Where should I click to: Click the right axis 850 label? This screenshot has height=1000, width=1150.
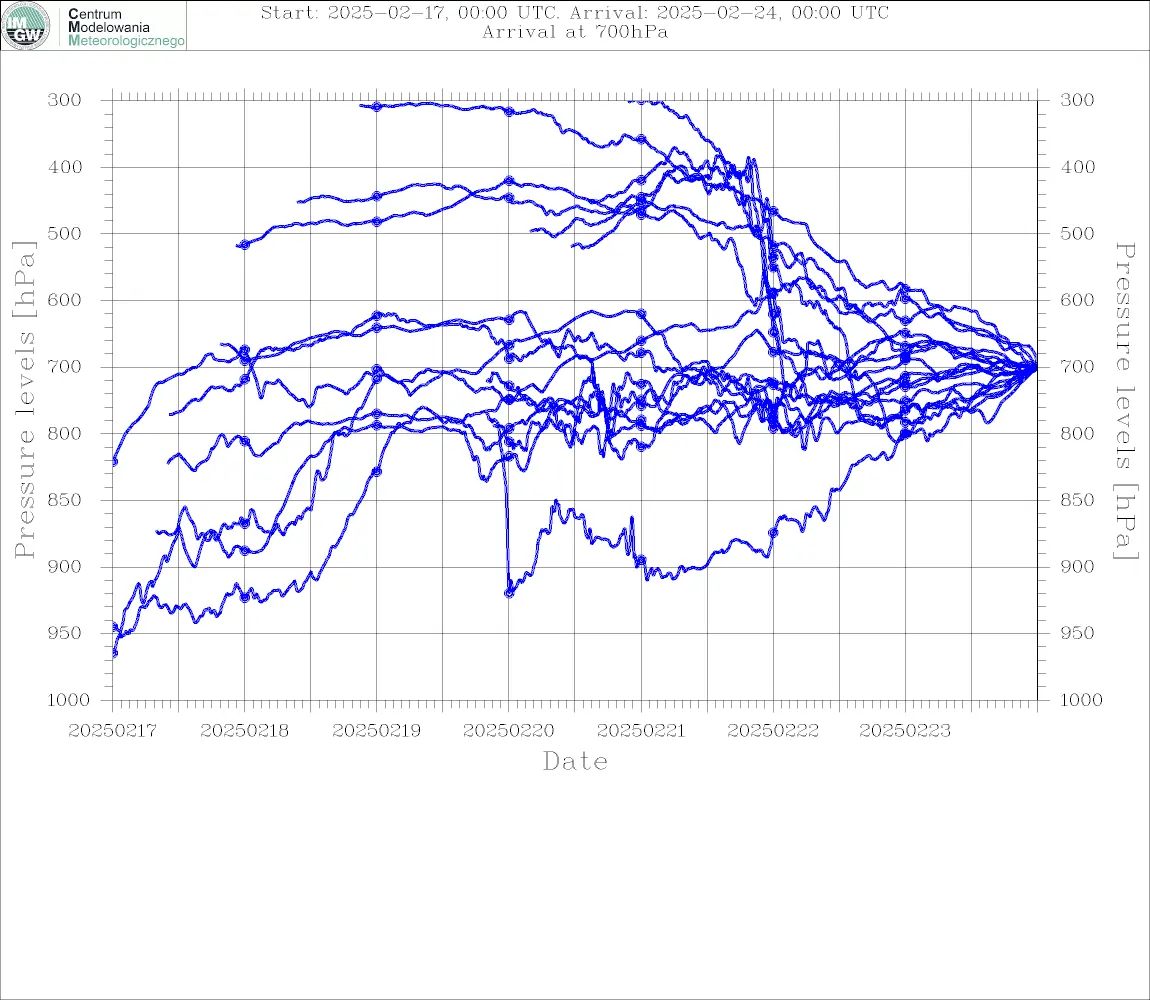tap(1077, 500)
